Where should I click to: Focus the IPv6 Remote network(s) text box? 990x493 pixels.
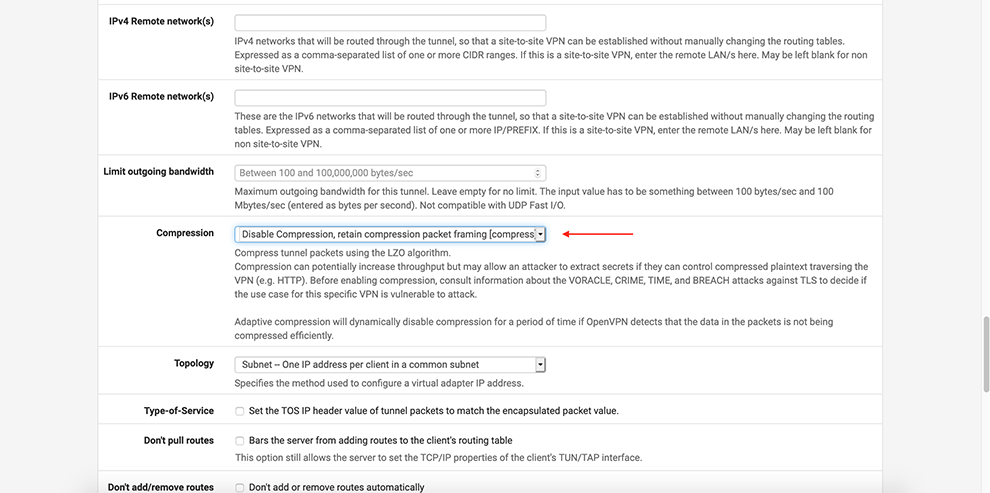[x=390, y=98]
